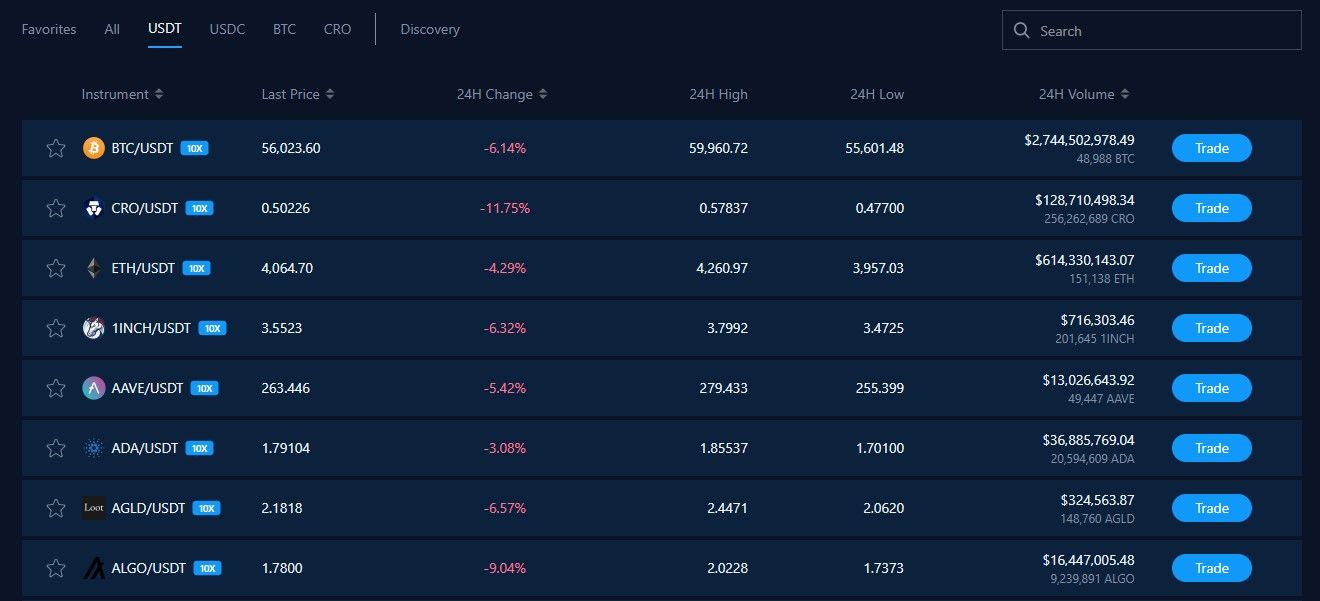Screen dimensions: 1320x601
Task: Click the ETH/USDT instrument name
Action: [143, 268]
